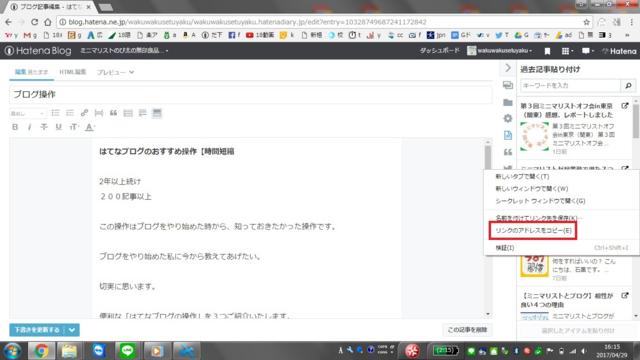
Task: Open the Hatena bookmark icon in header
Action: (x=547, y=51)
